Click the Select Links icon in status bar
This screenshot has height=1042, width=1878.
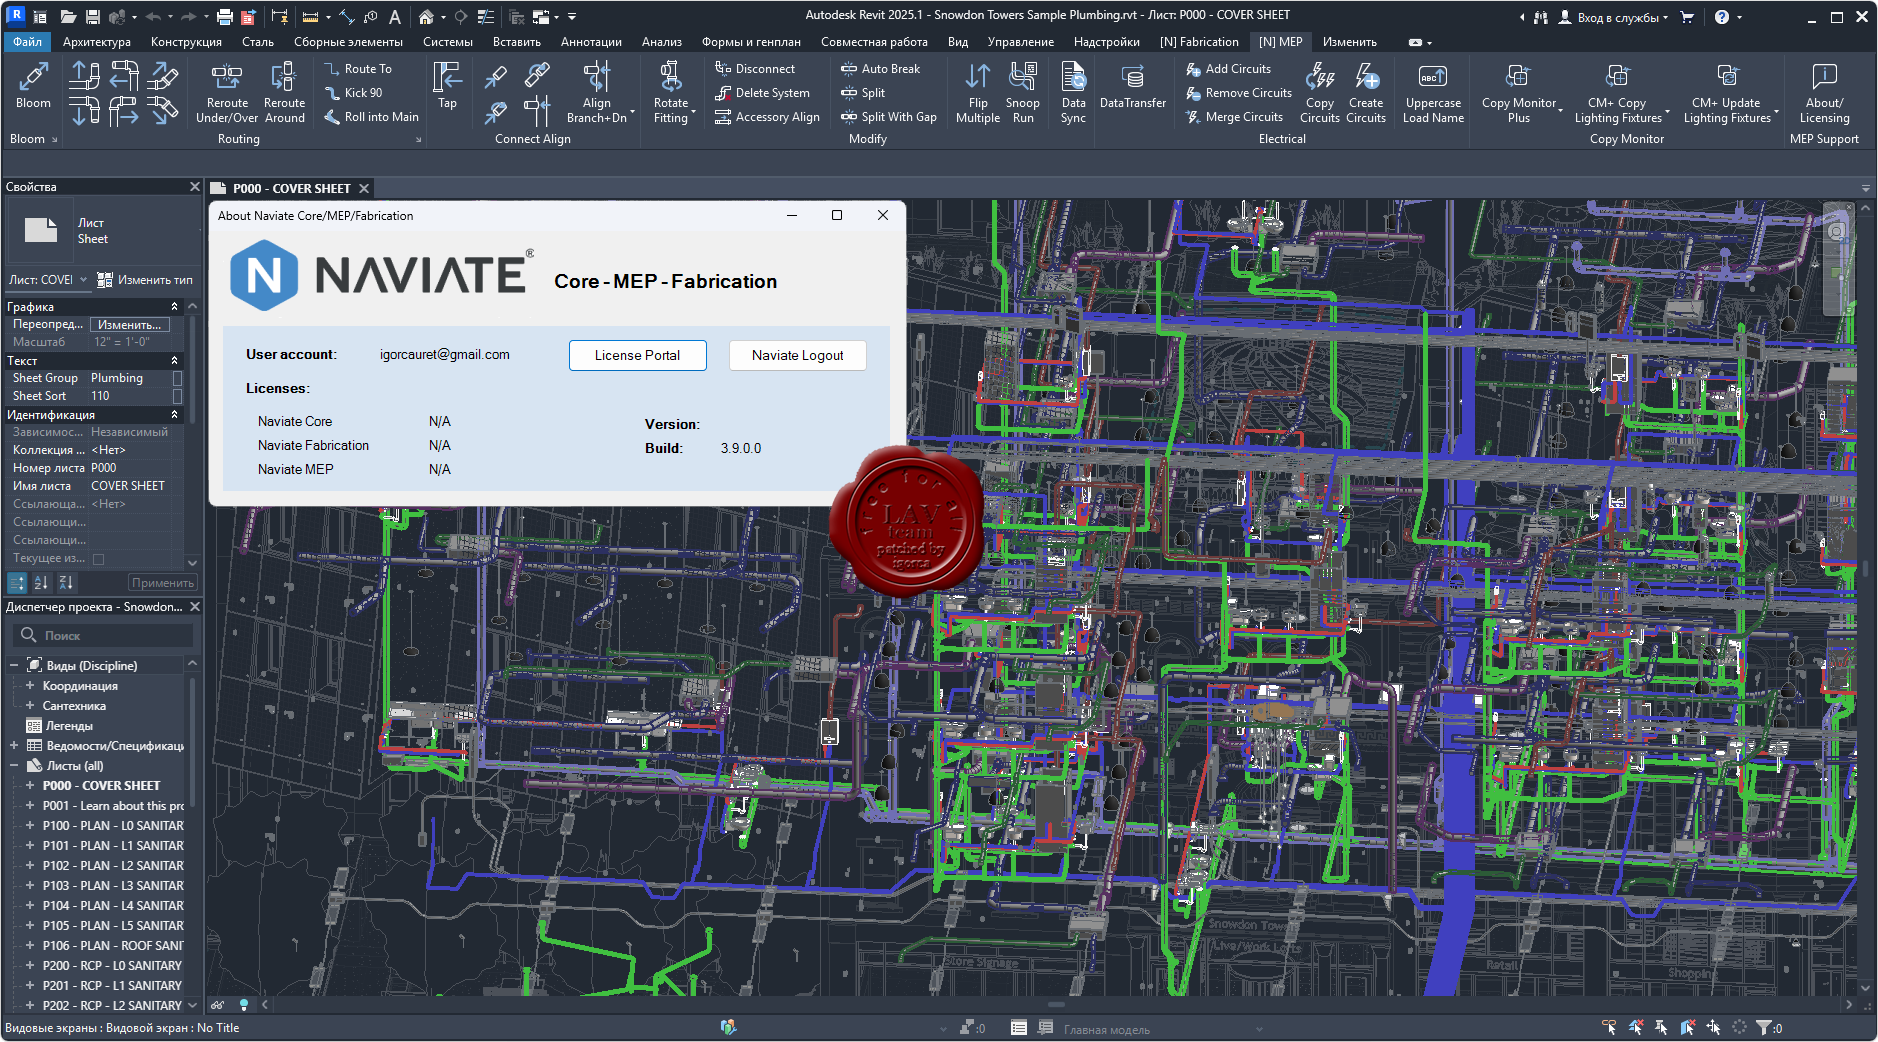point(1609,1027)
